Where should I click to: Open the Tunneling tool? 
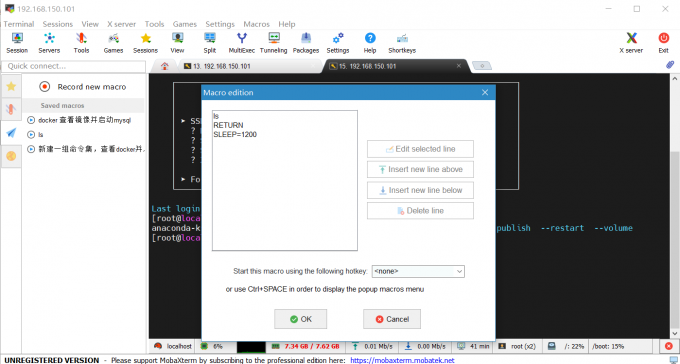pos(273,43)
